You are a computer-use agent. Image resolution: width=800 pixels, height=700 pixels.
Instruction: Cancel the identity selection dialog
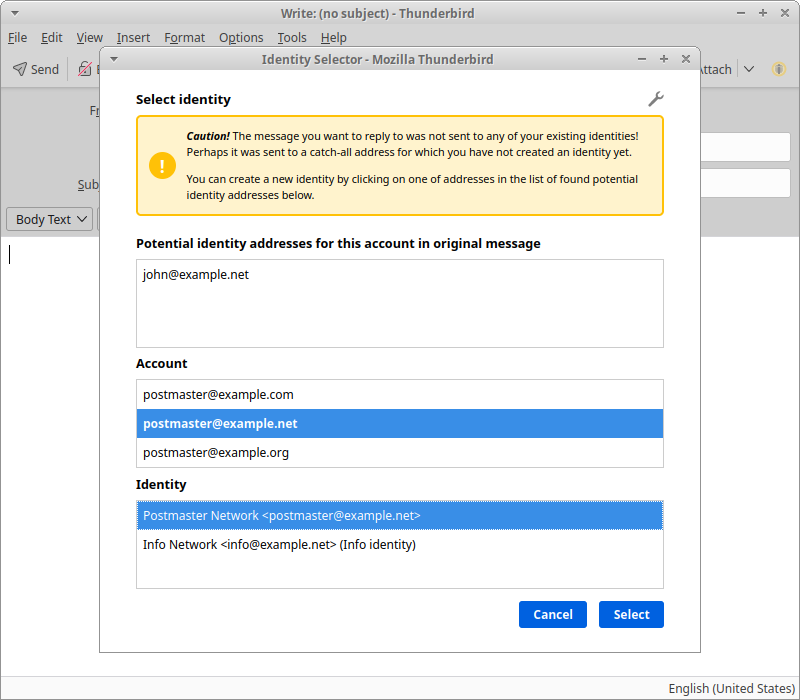click(x=553, y=614)
